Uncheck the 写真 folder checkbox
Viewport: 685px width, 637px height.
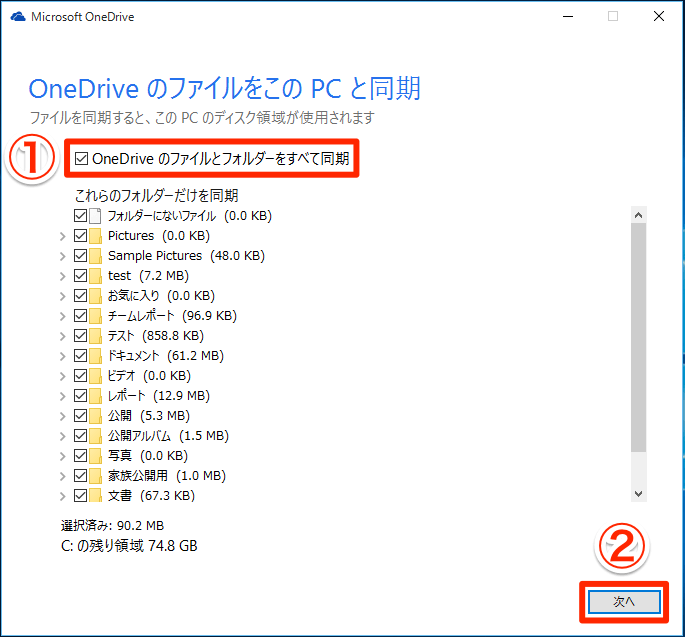(80, 456)
